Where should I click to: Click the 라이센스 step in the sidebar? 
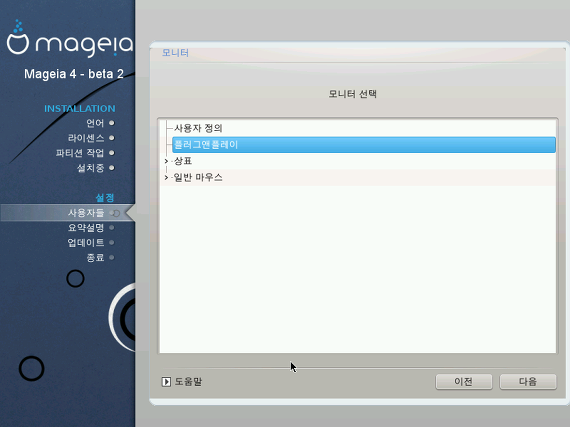(86, 138)
